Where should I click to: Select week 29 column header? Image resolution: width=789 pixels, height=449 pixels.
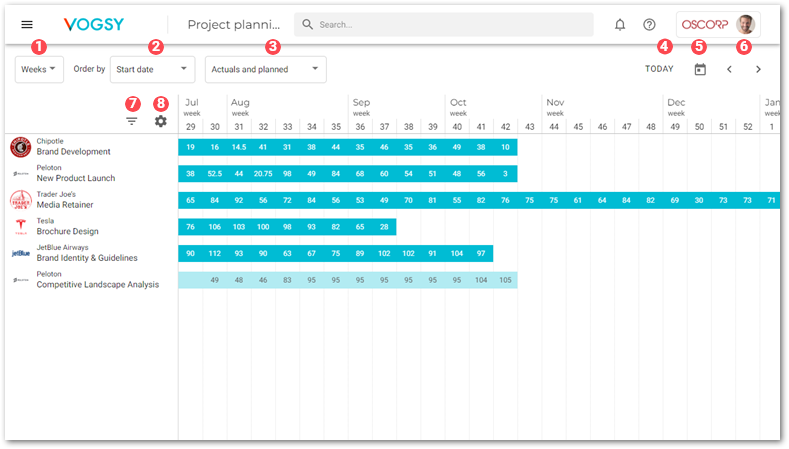click(x=190, y=127)
